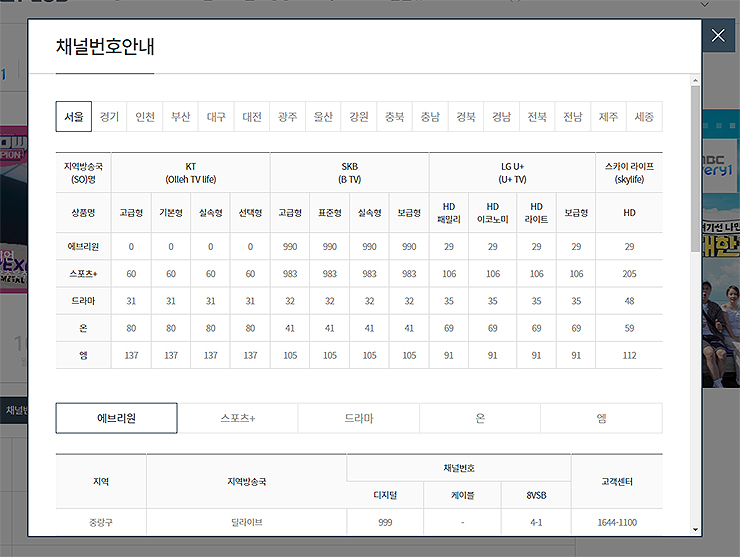Image resolution: width=740 pixels, height=557 pixels.
Task: Click the 채널번호안내 popup title
Action: (x=105, y=47)
